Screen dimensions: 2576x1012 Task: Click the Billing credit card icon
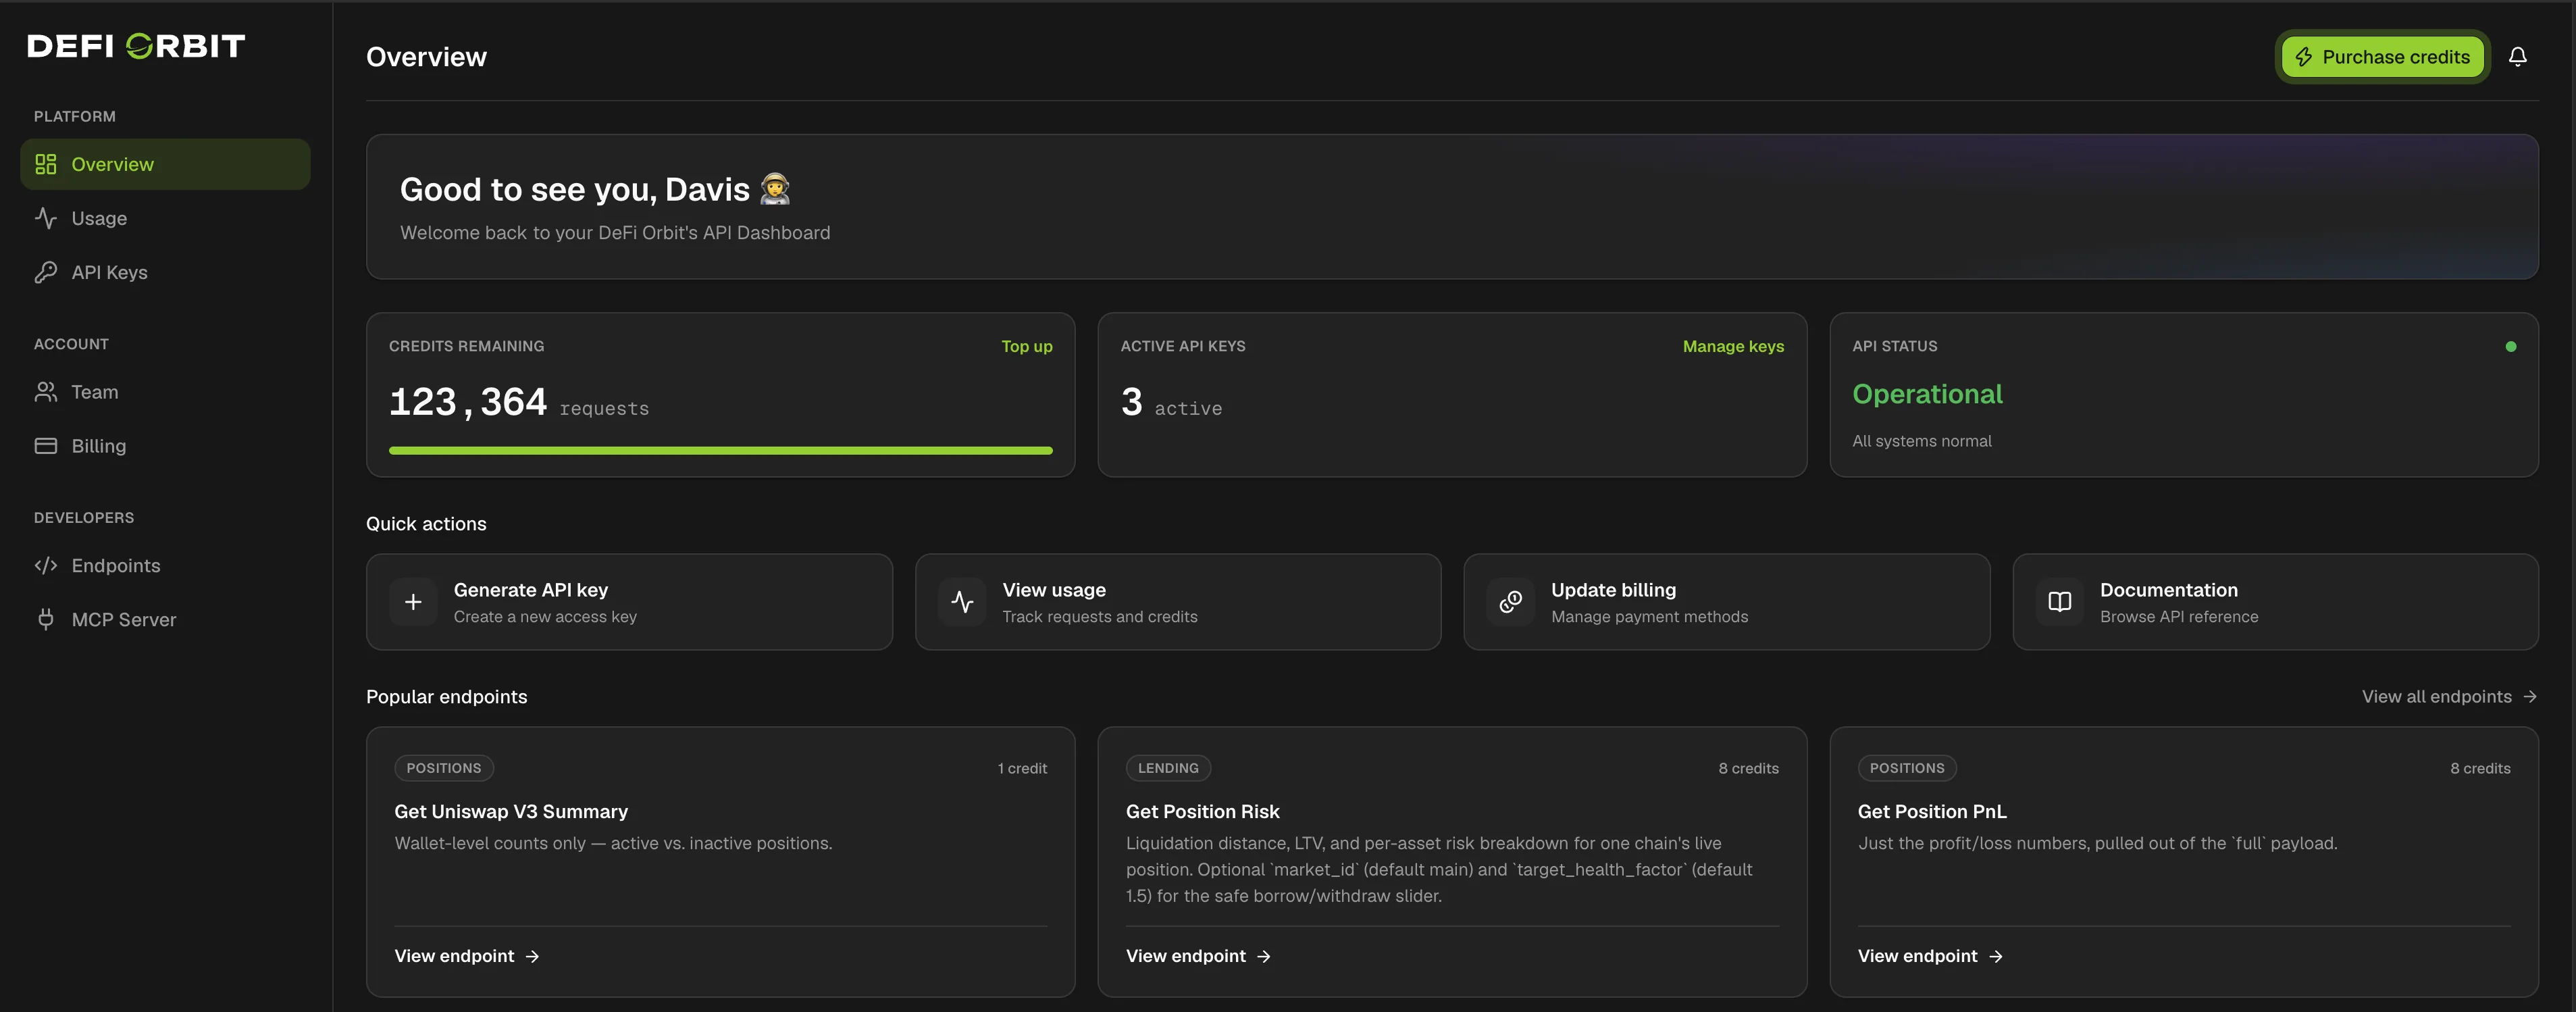(46, 446)
